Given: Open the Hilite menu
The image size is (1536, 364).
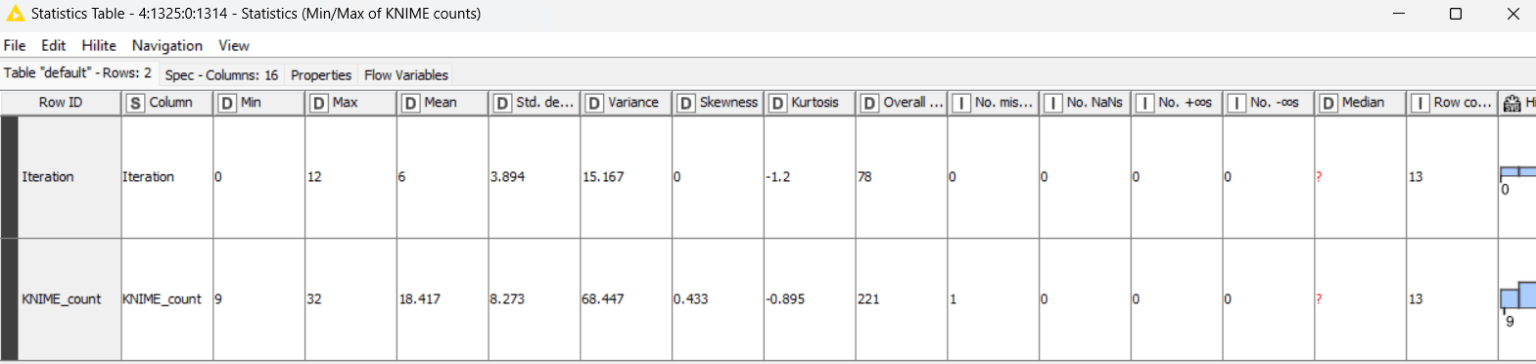Looking at the screenshot, I should [99, 45].
